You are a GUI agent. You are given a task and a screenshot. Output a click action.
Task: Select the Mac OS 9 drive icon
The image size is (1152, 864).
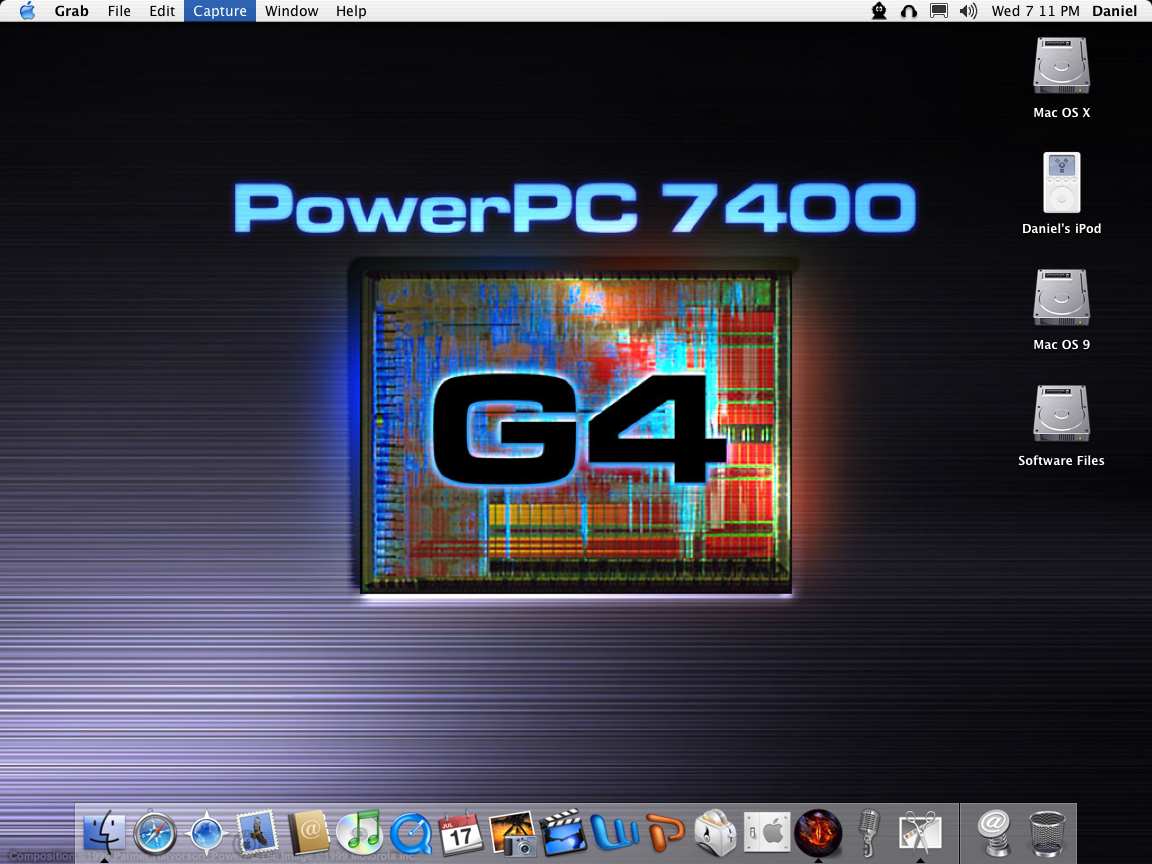tap(1062, 298)
